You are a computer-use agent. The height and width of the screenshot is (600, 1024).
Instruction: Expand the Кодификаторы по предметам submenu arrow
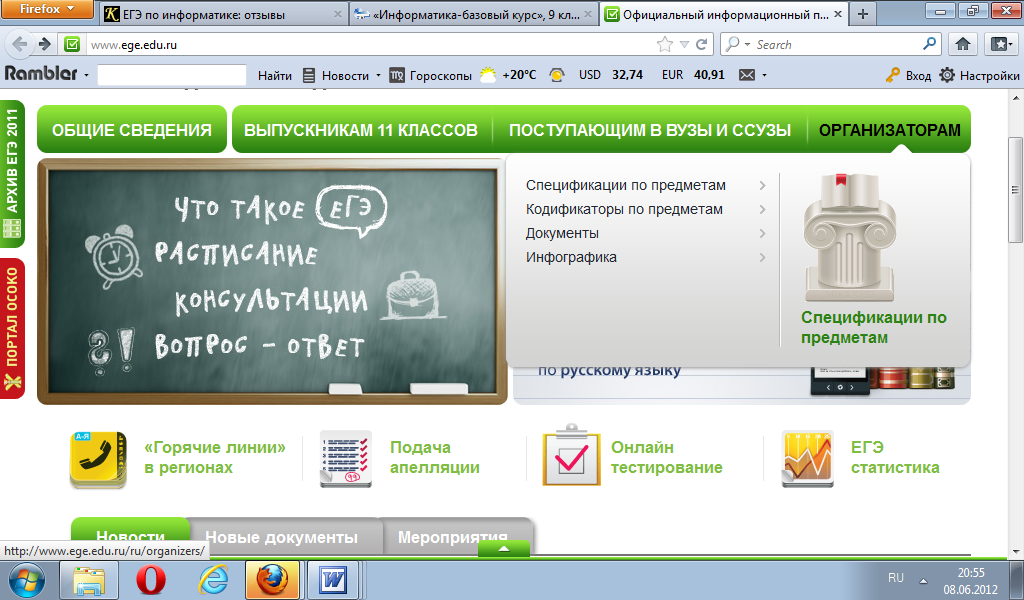[762, 210]
